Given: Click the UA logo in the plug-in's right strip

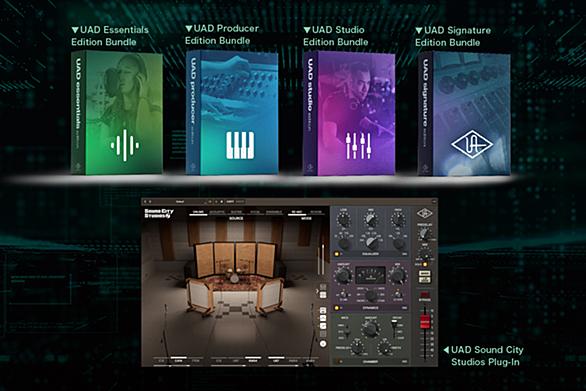Looking at the screenshot, I should coord(425,213).
